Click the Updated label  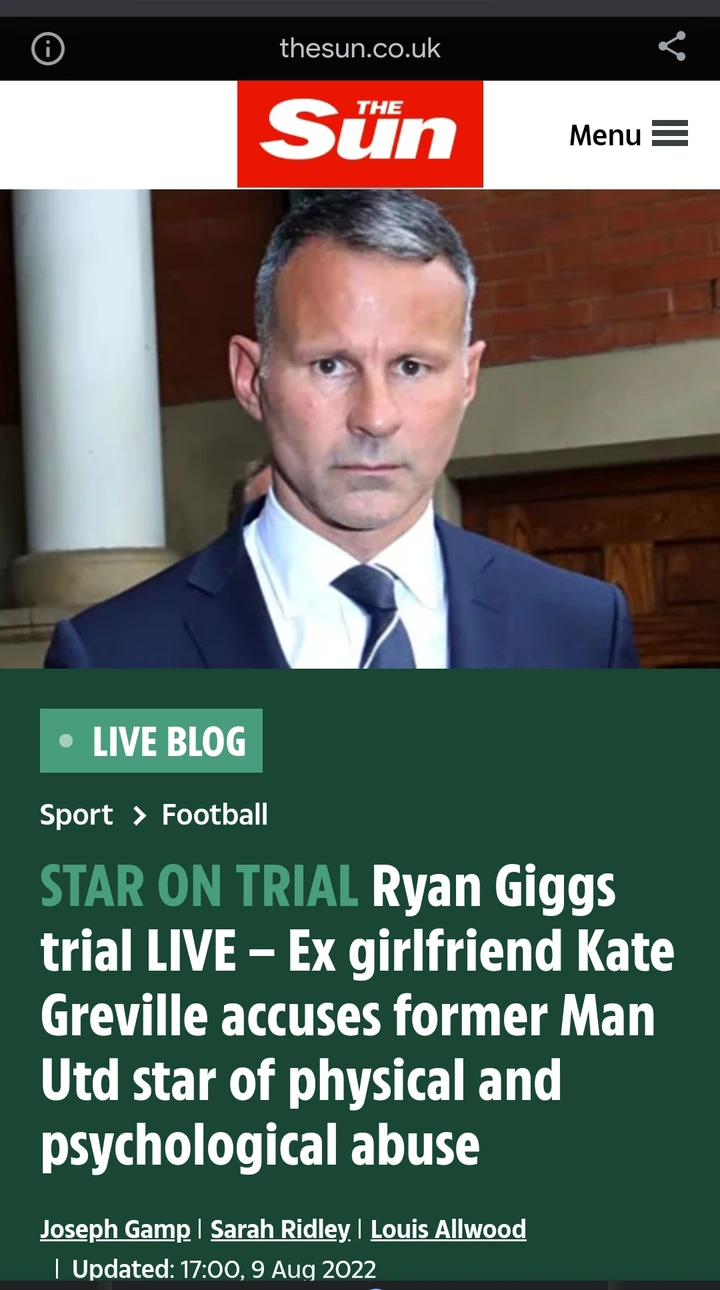click(123, 1269)
